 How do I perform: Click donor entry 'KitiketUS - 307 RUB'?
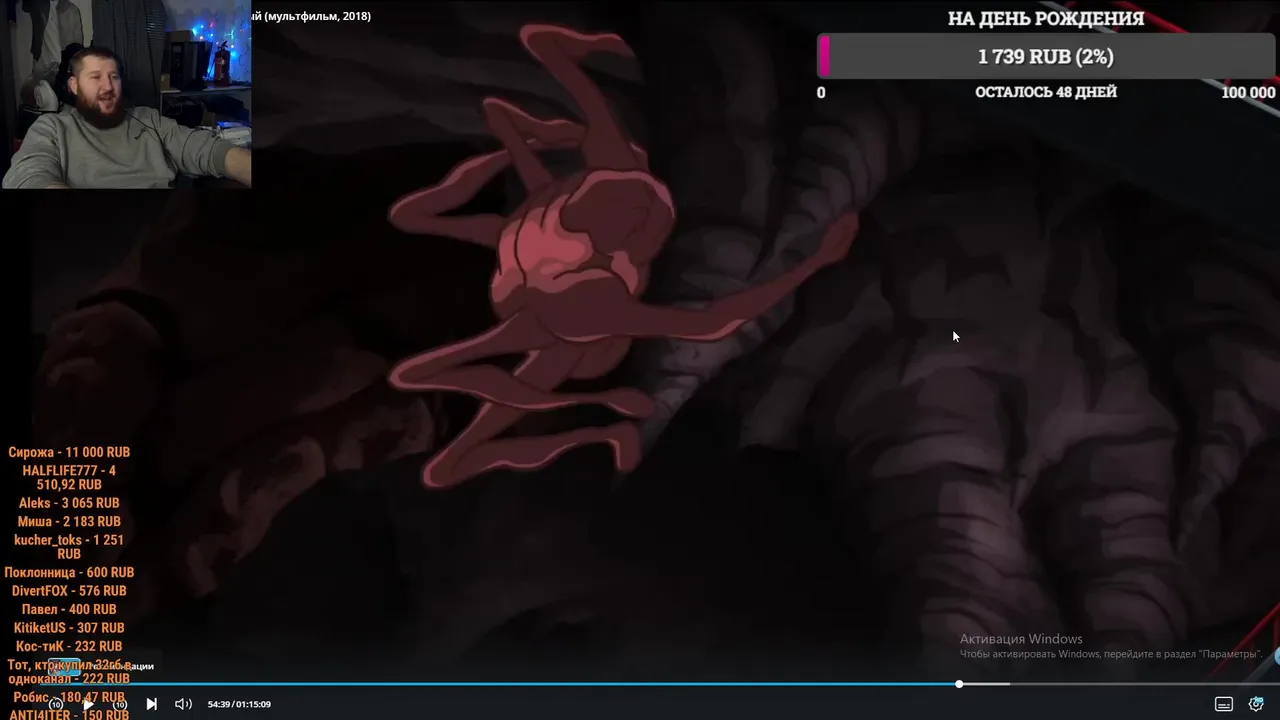tap(69, 628)
